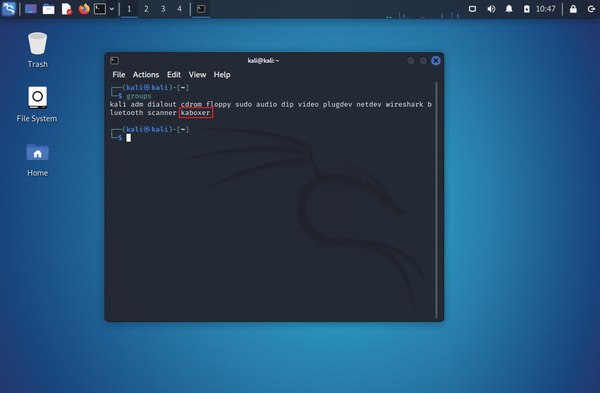
Task: Select the File System desktop icon
Action: coord(37,104)
